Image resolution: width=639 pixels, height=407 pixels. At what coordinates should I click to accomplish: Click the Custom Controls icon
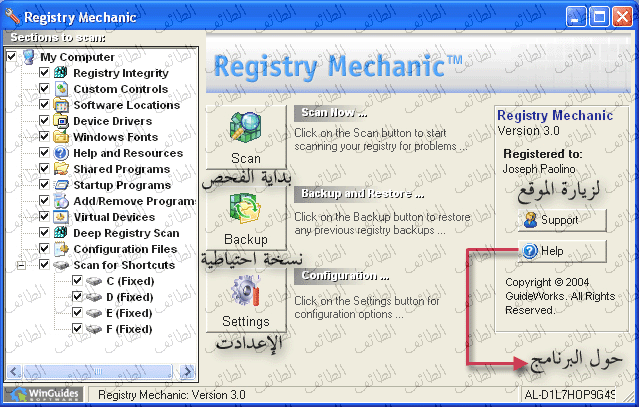[61, 89]
